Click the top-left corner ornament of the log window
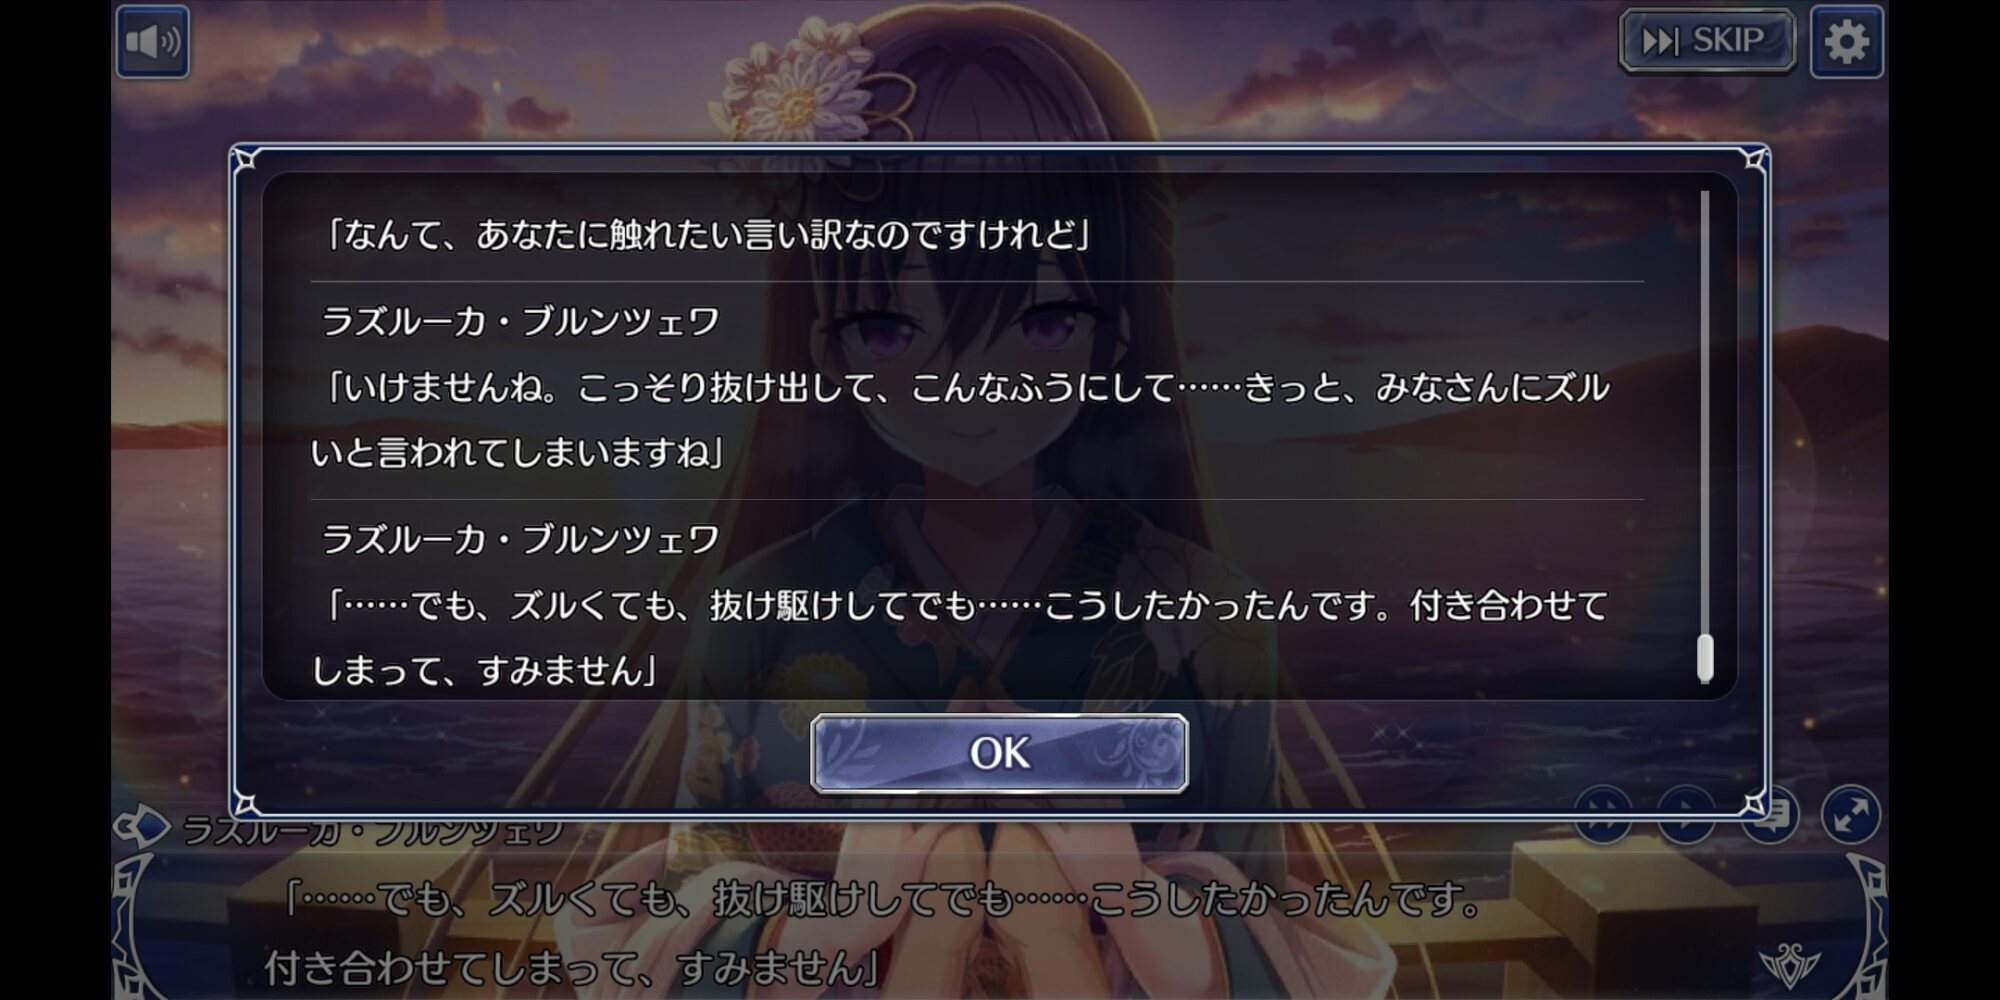Image resolution: width=2000 pixels, height=1000 pixels. [x=246, y=160]
